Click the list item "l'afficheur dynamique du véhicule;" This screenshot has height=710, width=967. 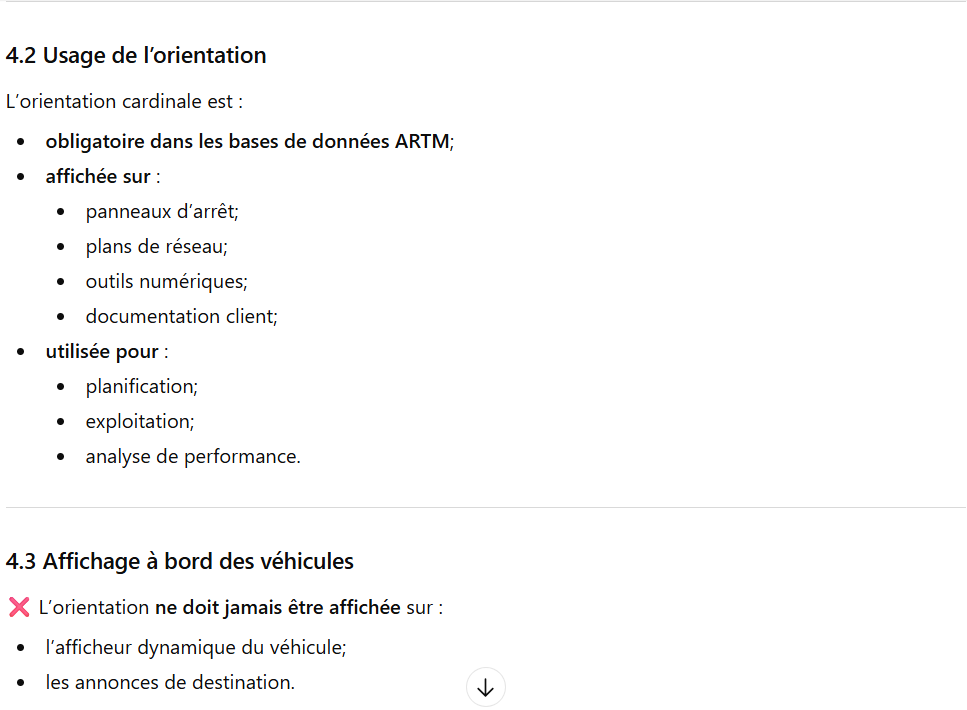pos(196,648)
